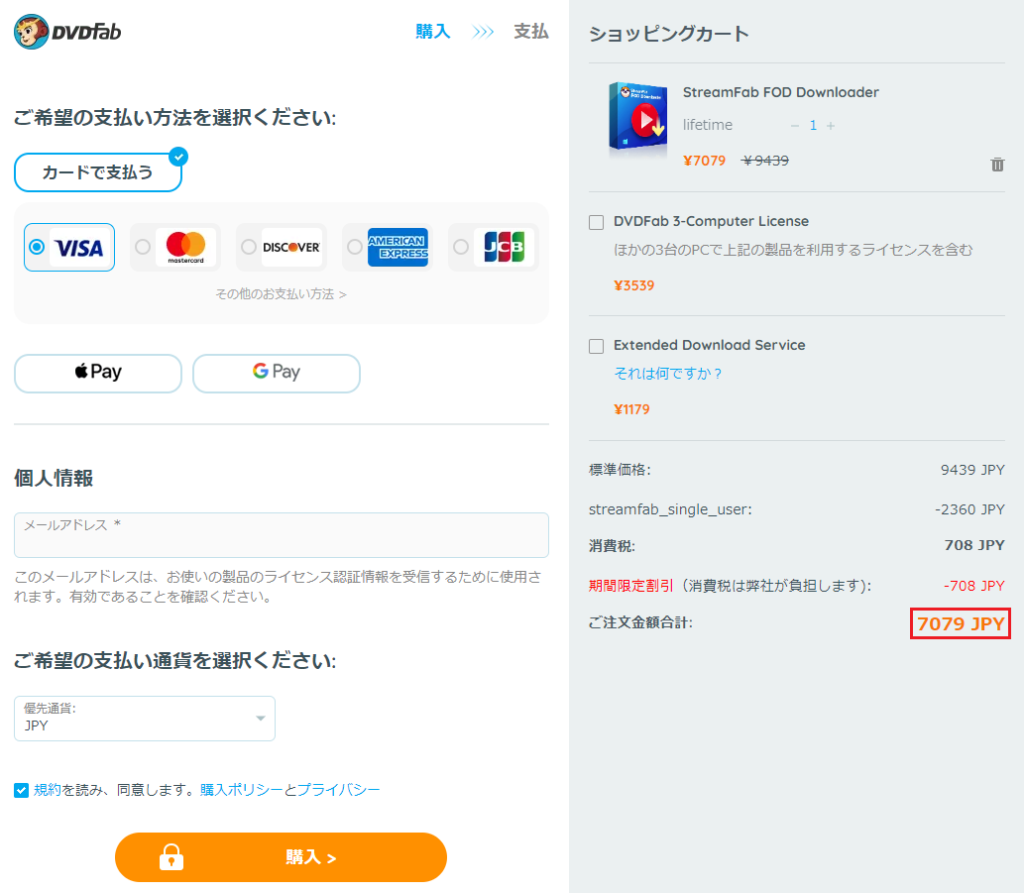Open the 購入ポリシー link

pyautogui.click(x=242, y=790)
